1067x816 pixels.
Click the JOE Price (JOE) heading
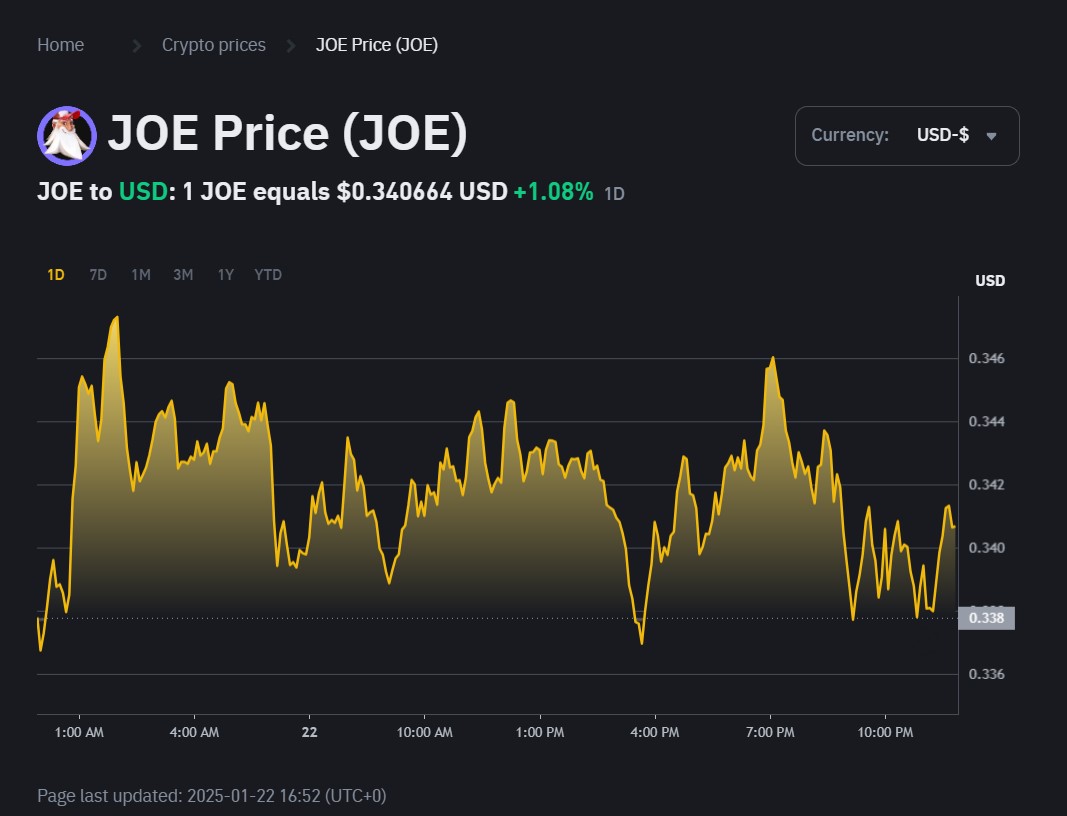click(288, 133)
